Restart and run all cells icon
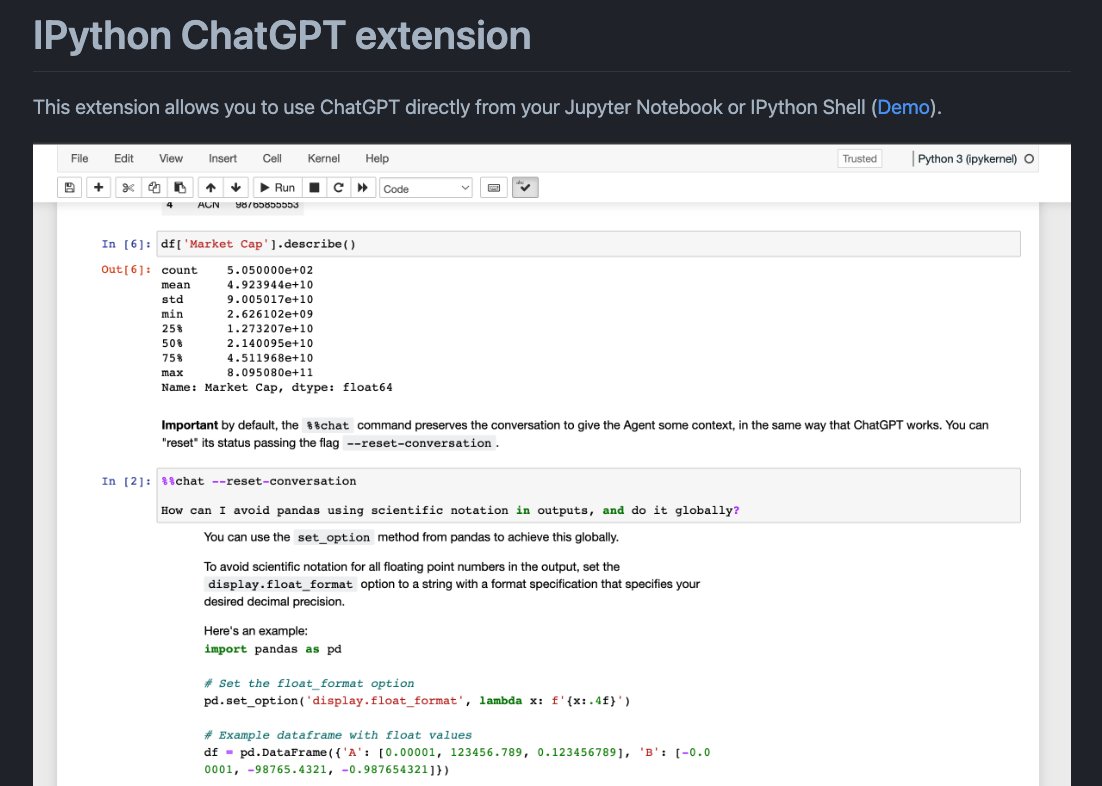Viewport: 1102px width, 786px height. [x=363, y=188]
